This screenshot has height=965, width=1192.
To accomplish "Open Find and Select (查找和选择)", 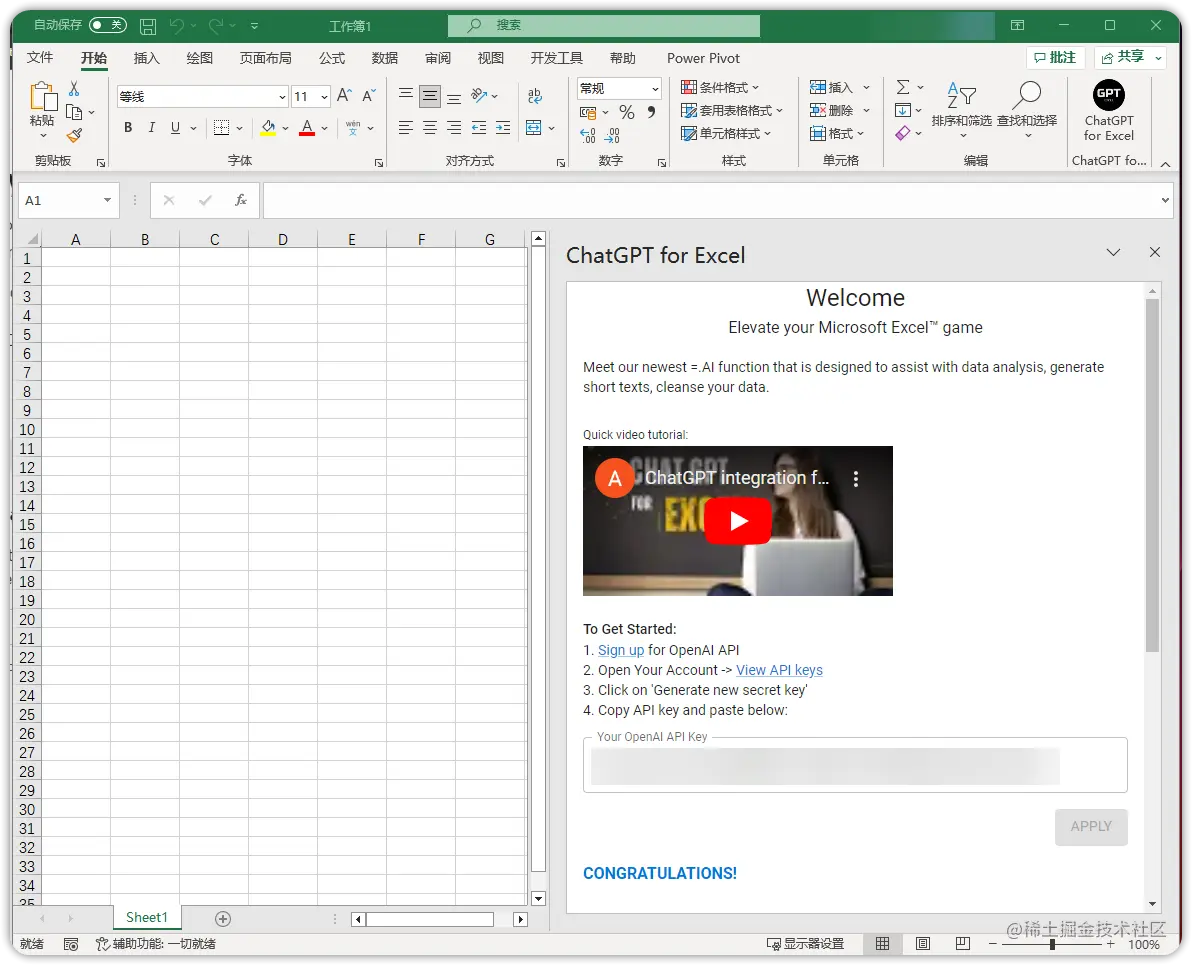I will (x=1027, y=109).
